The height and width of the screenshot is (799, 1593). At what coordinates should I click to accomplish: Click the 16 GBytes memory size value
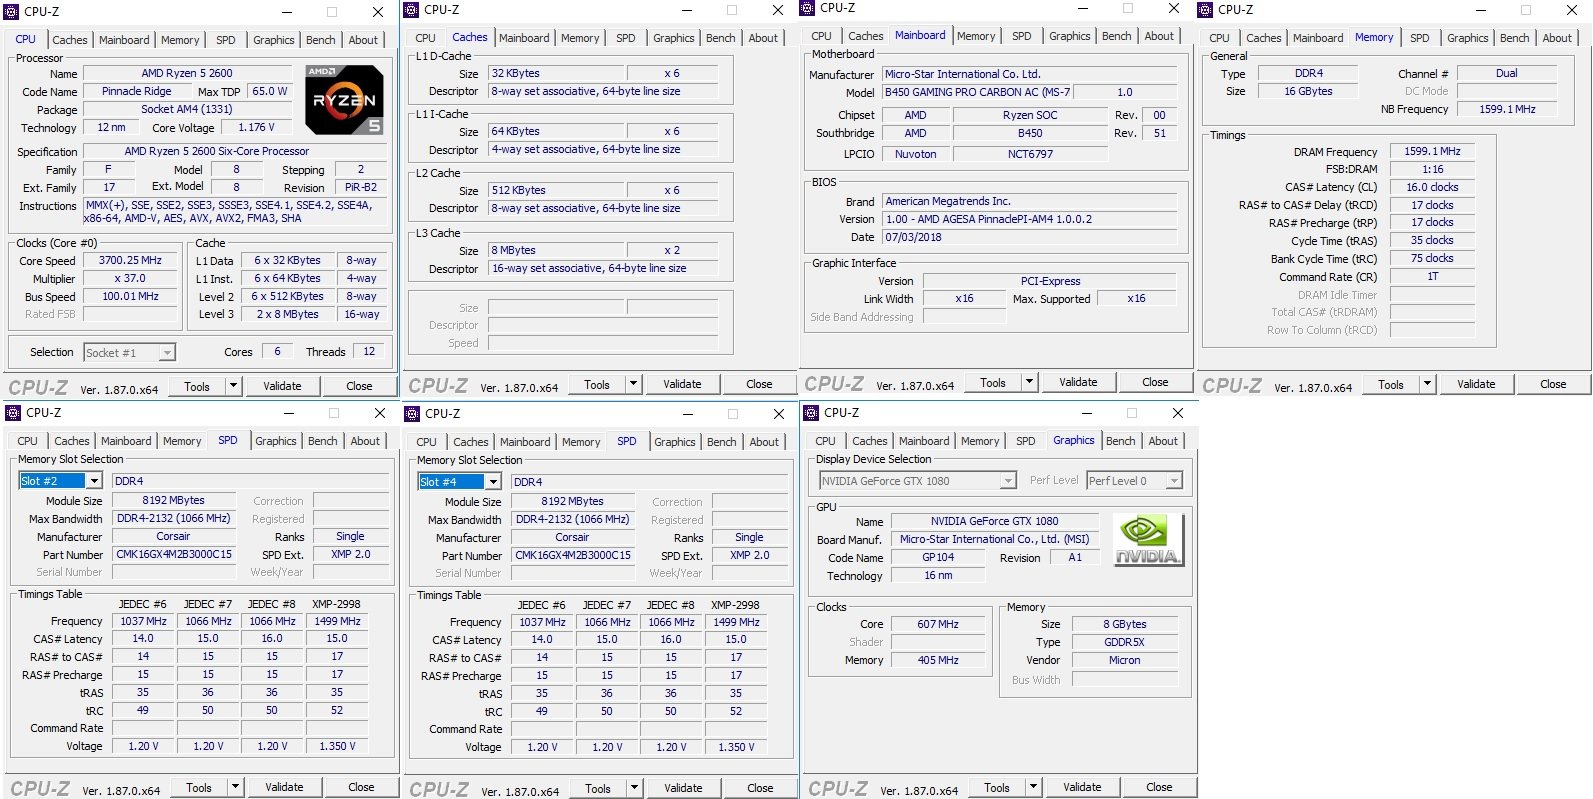(1308, 91)
